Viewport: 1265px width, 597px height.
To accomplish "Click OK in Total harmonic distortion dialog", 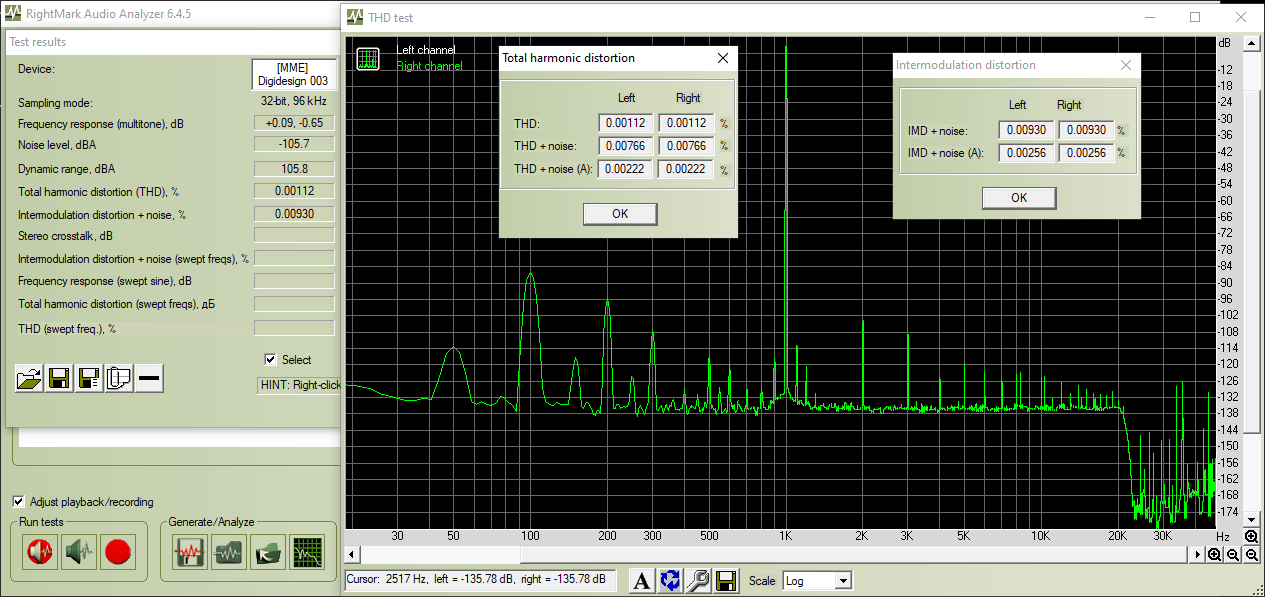I will pos(620,214).
